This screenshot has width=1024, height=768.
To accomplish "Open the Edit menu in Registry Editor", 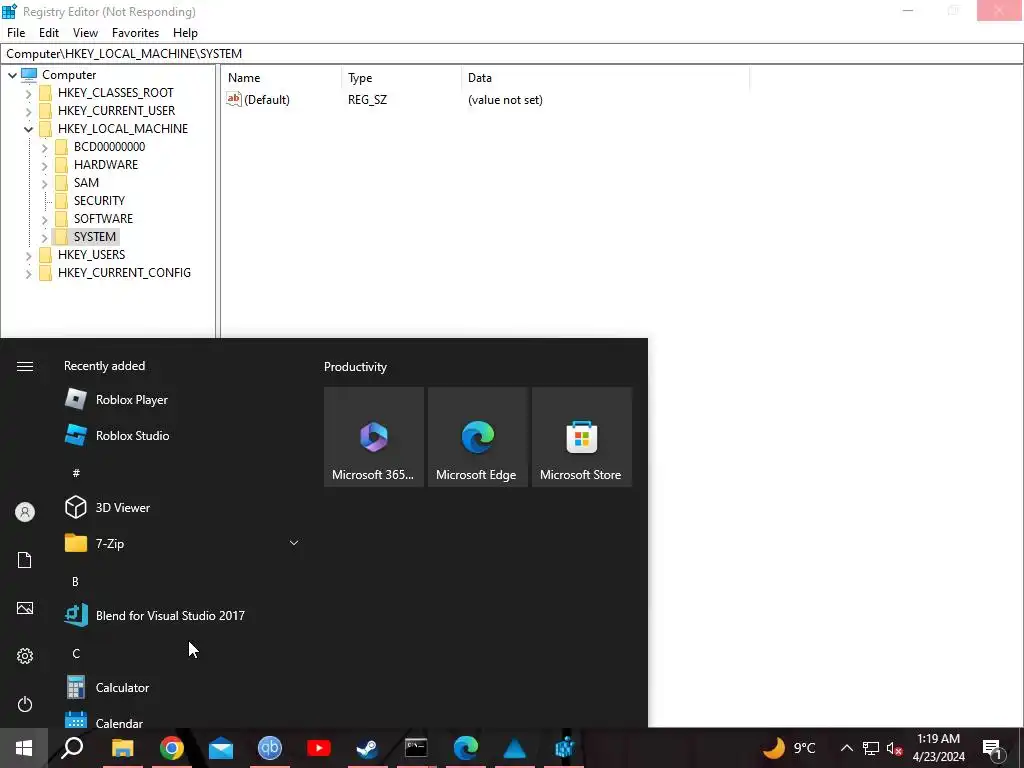I will point(48,33).
